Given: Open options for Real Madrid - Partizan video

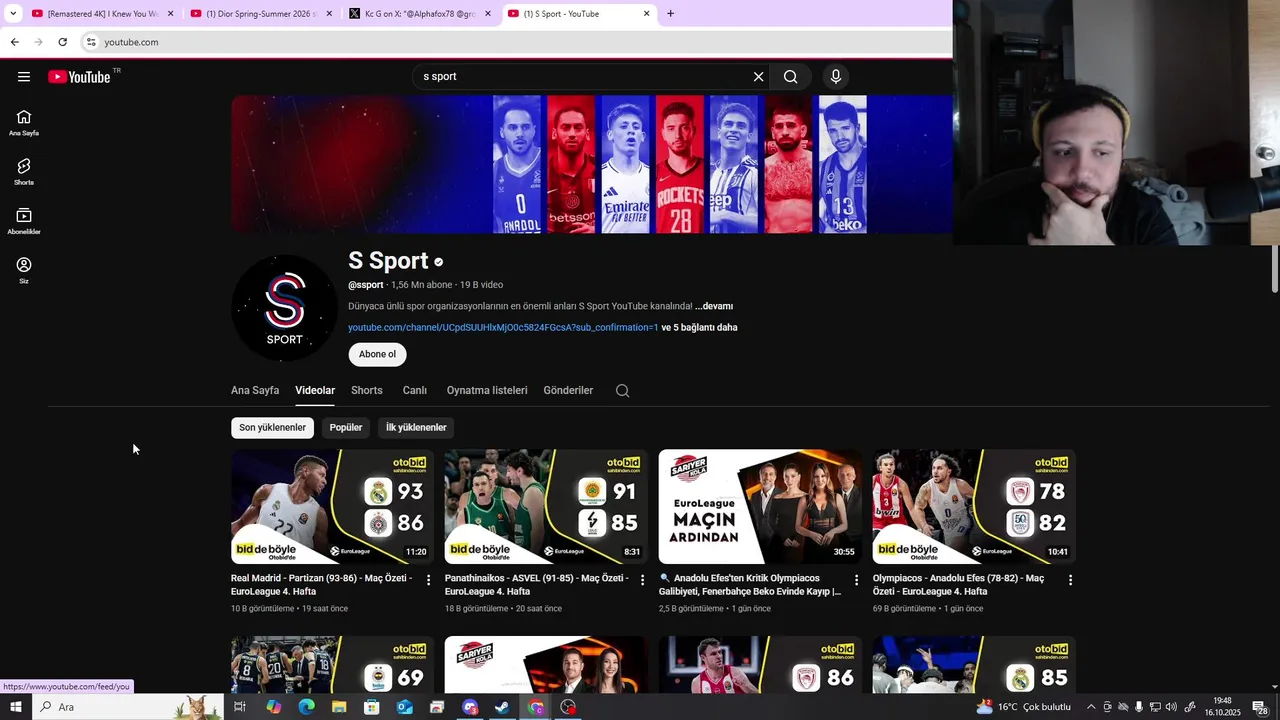Looking at the screenshot, I should pos(429,580).
